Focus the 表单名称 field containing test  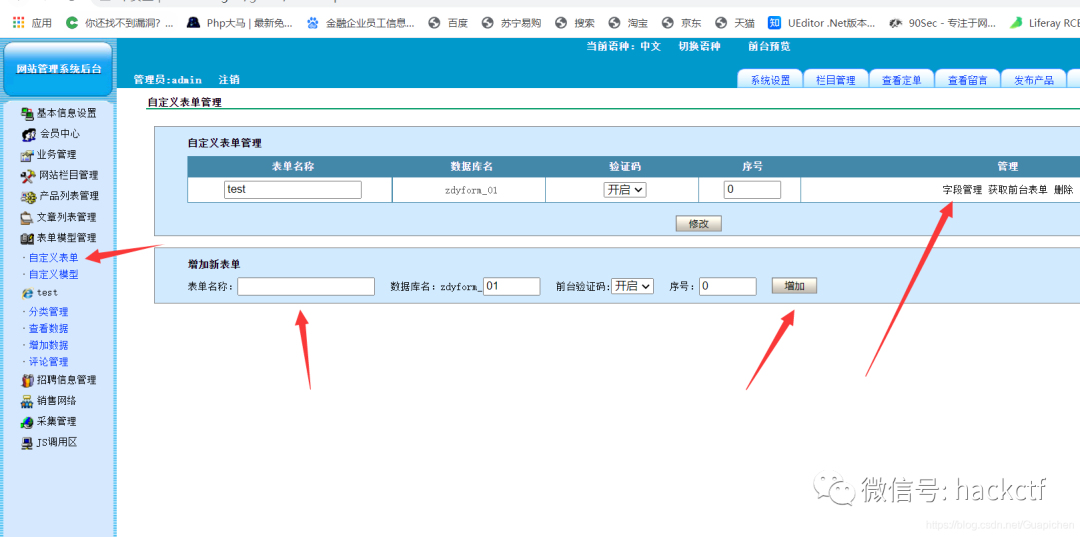pyautogui.click(x=293, y=190)
